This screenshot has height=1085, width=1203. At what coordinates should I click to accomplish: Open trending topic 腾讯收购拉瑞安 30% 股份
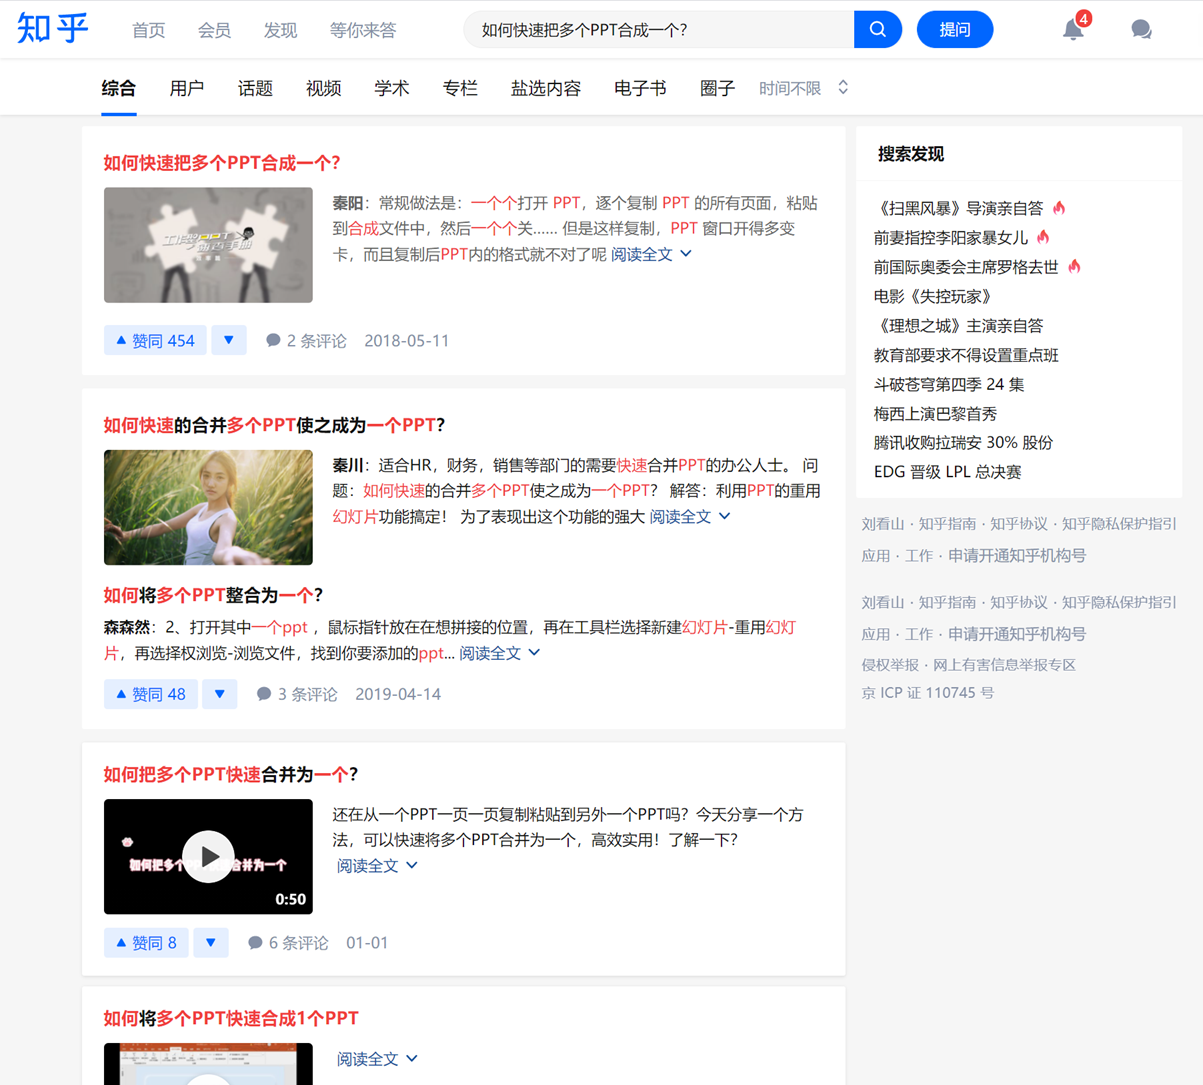point(962,442)
